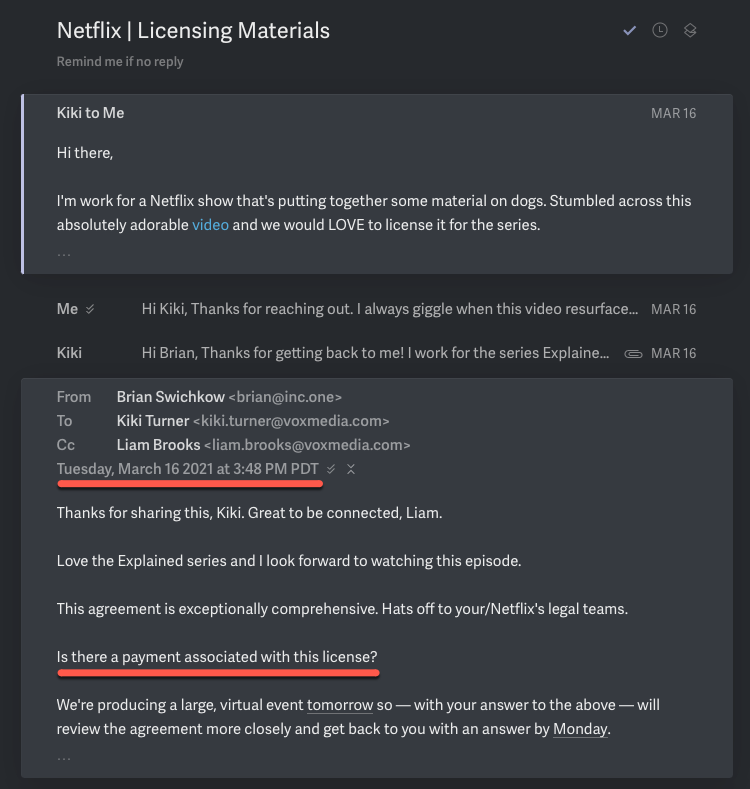Click the 'Kiki to Me' message header

click(91, 113)
